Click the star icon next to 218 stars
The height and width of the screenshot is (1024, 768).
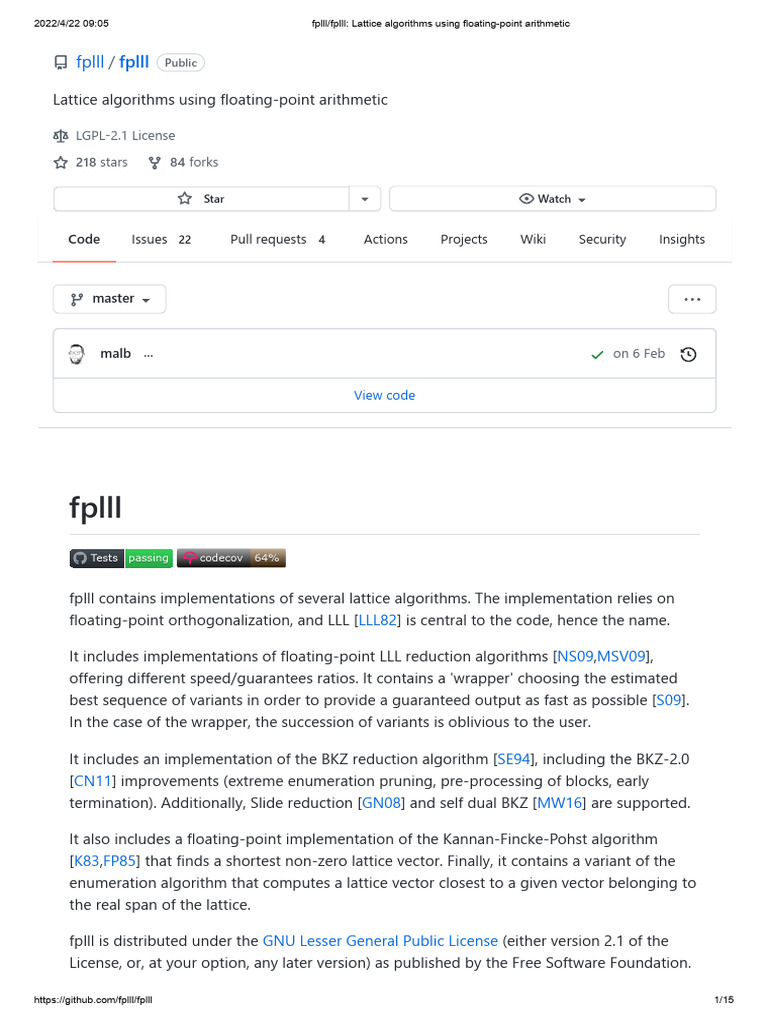[x=61, y=163]
